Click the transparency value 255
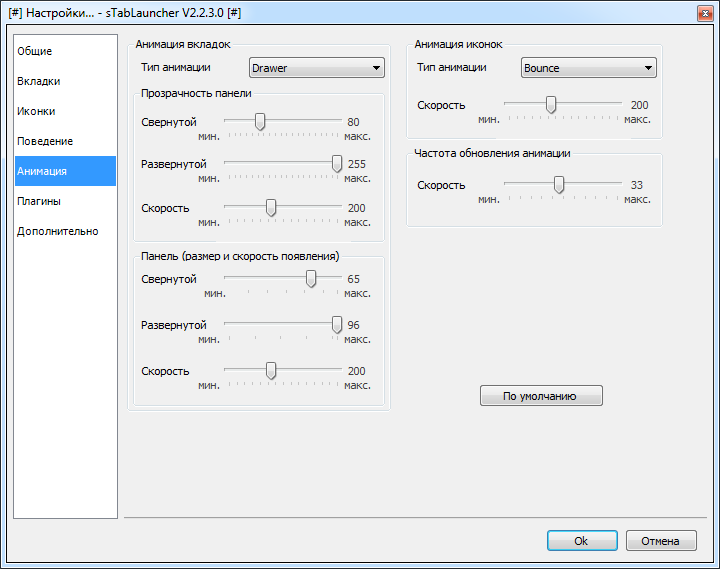This screenshot has width=720, height=569. 357,164
